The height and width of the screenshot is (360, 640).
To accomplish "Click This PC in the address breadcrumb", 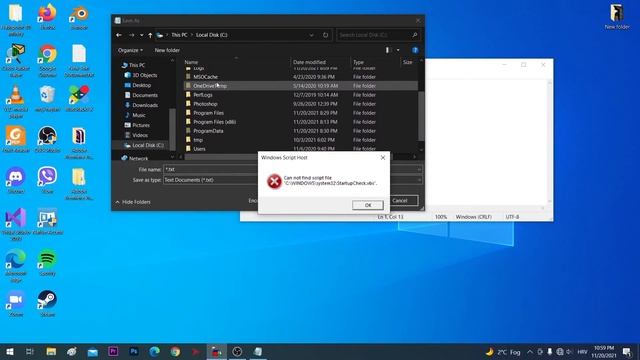I will click(179, 35).
